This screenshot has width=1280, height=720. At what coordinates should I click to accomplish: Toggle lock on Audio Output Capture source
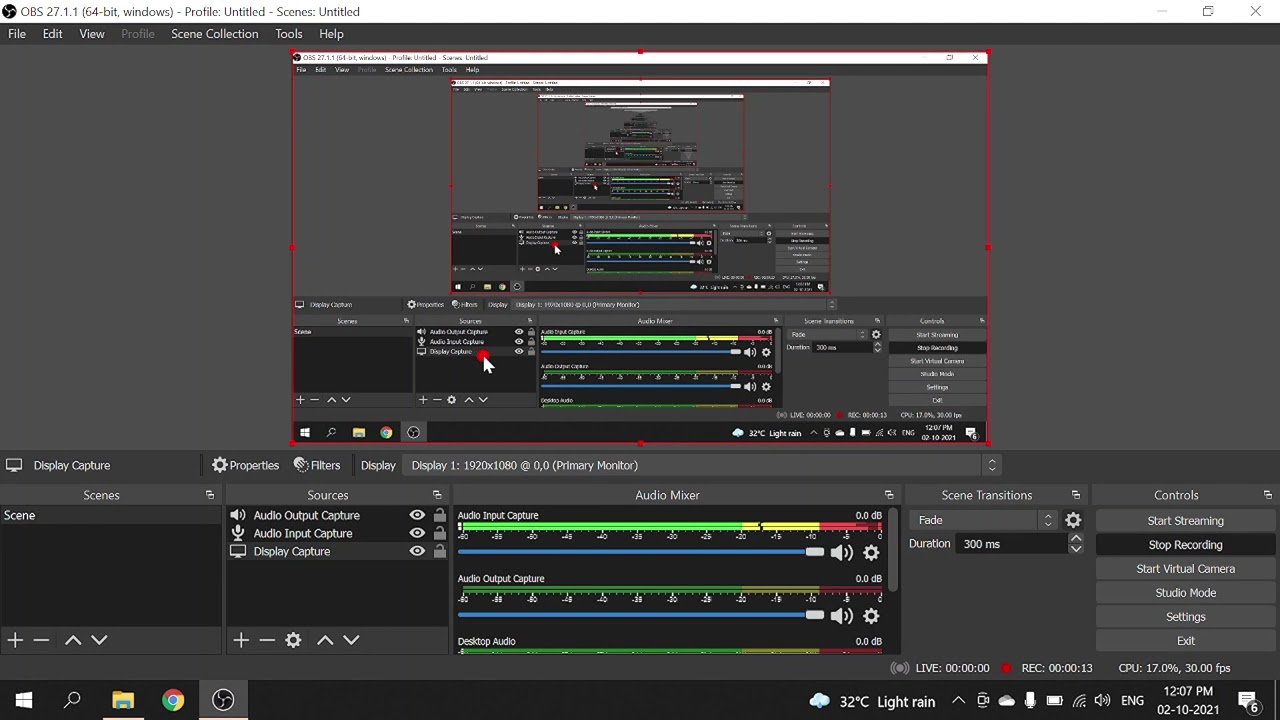point(439,516)
